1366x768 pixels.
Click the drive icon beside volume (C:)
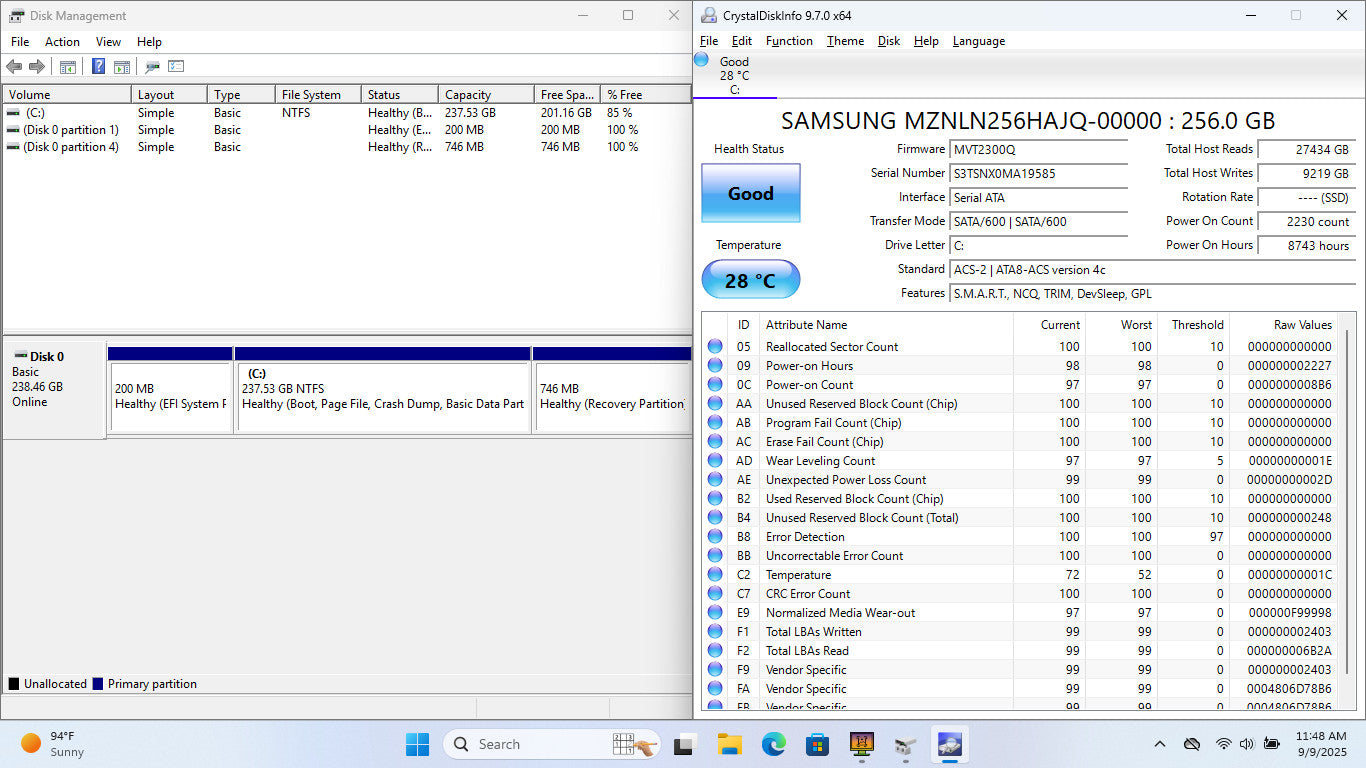(x=13, y=113)
